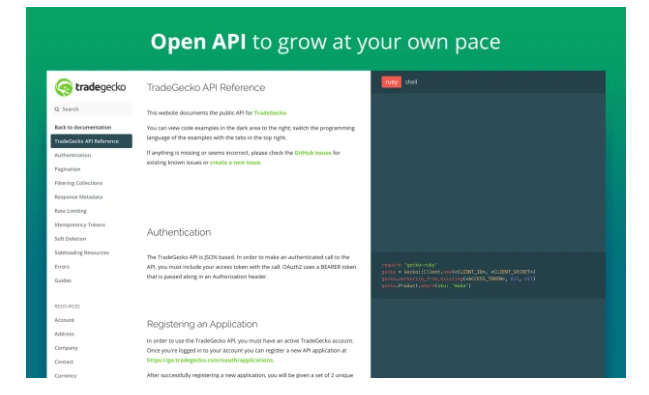Select Sideloading Resources sidebar item
Screen dimensions: 649x395
[82, 253]
